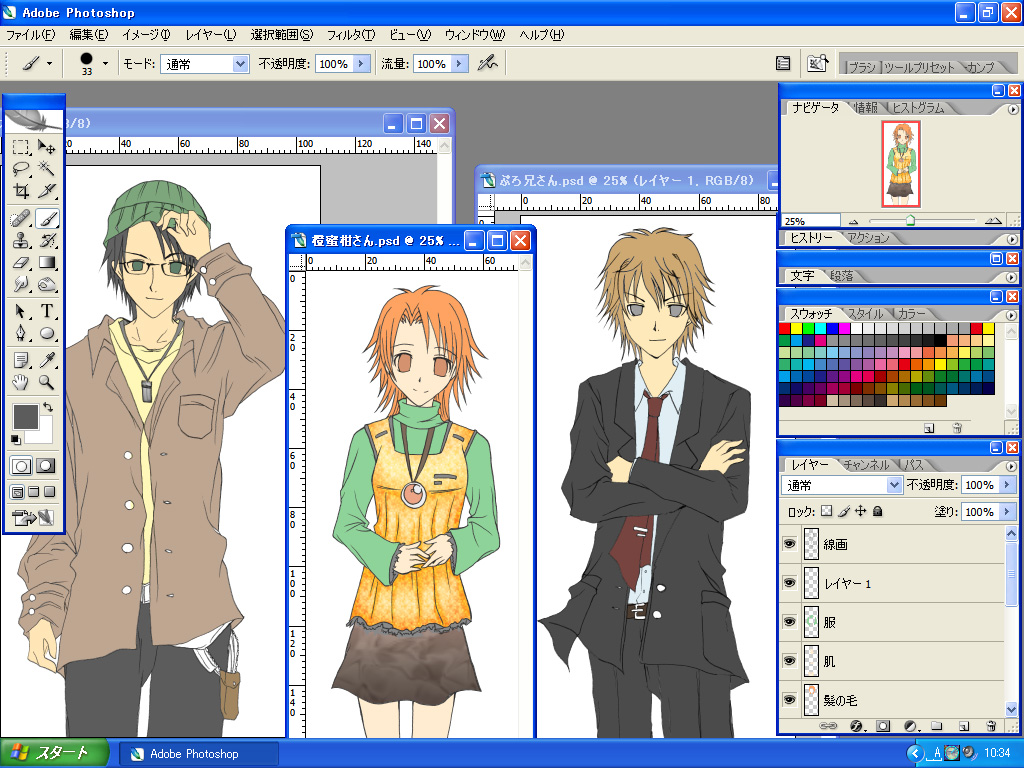Screen dimensions: 1024x768
Task: Select the Brush tool in toolbox
Action: pos(47,218)
